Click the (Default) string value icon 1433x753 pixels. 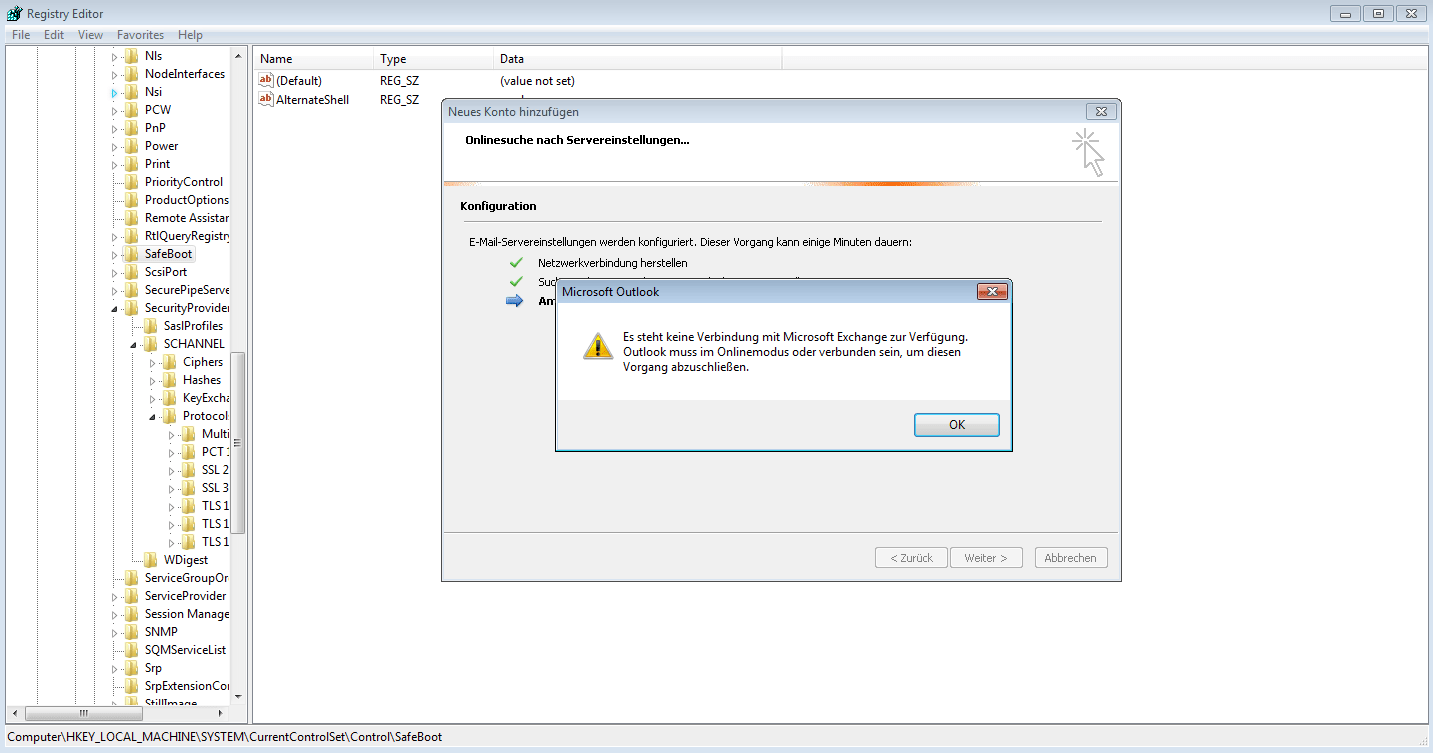[266, 81]
